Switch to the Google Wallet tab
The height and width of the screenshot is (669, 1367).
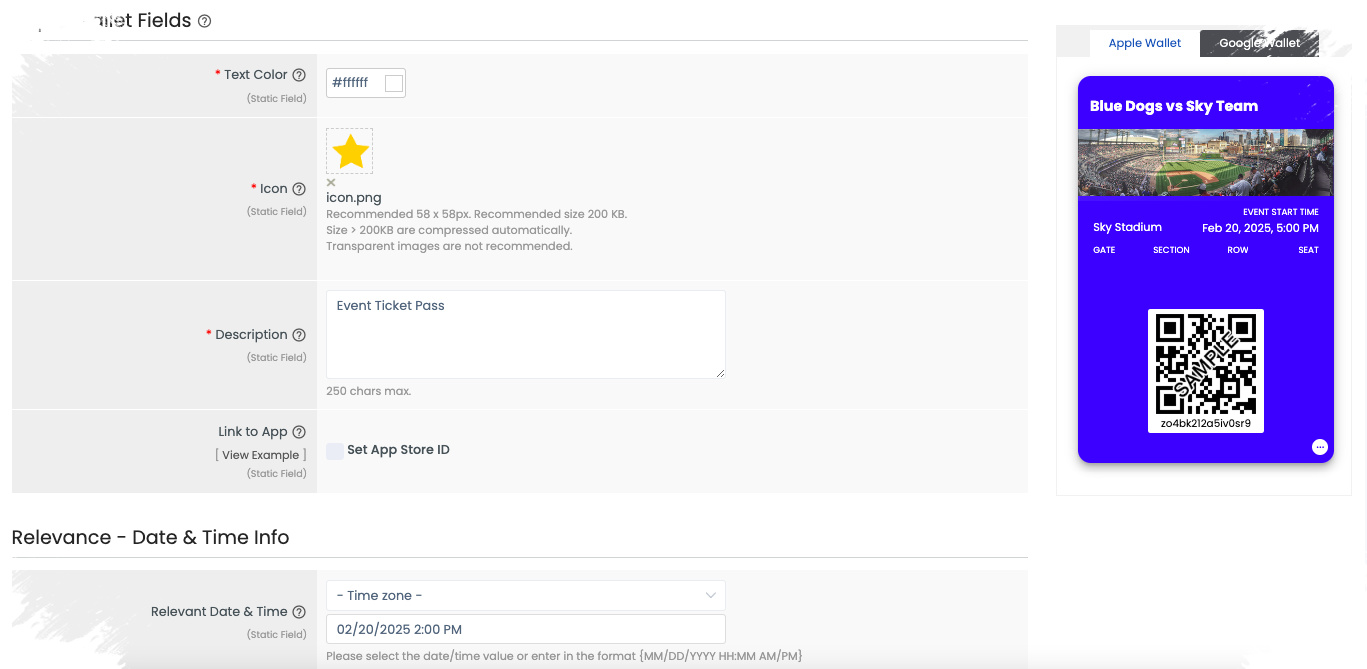tap(1260, 43)
